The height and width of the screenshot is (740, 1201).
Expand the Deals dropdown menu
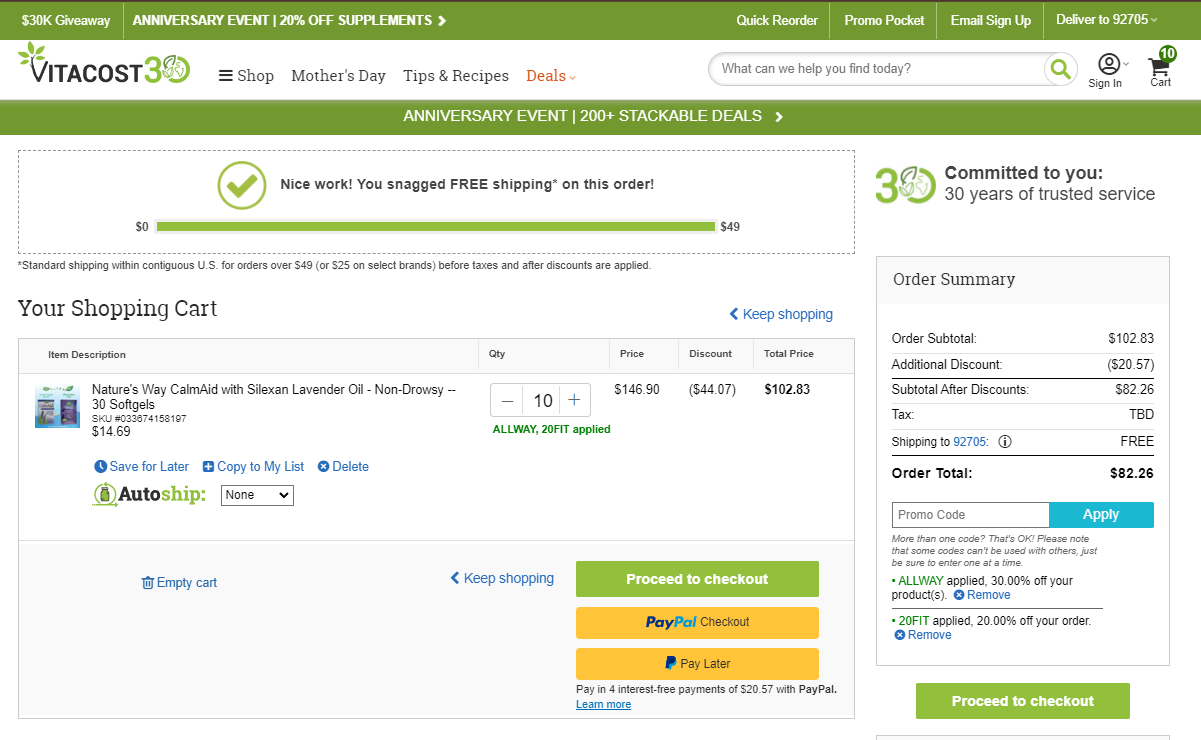pyautogui.click(x=551, y=76)
